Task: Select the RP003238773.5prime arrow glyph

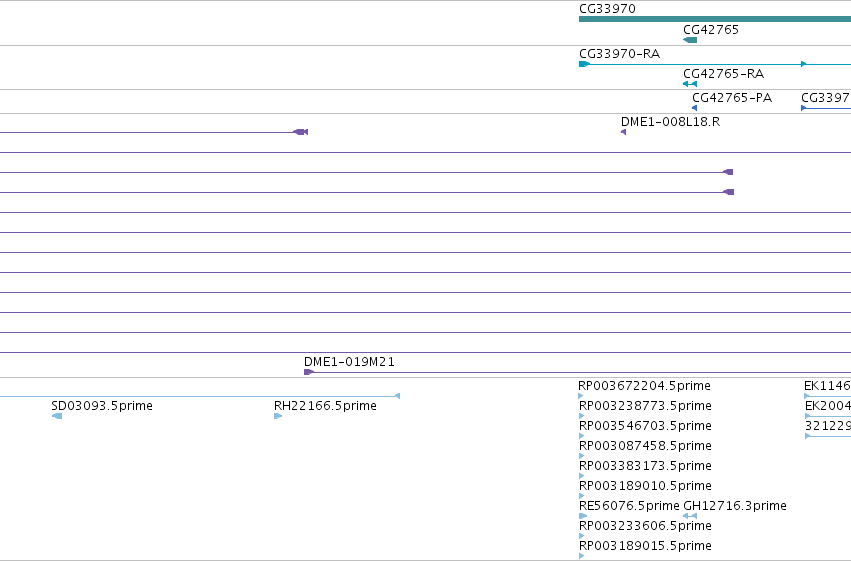Action: (582, 416)
